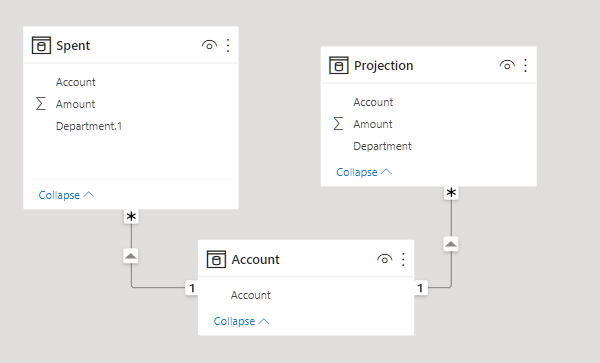Click the Spent table icon
The width and height of the screenshot is (600, 363).
pyautogui.click(x=41, y=46)
